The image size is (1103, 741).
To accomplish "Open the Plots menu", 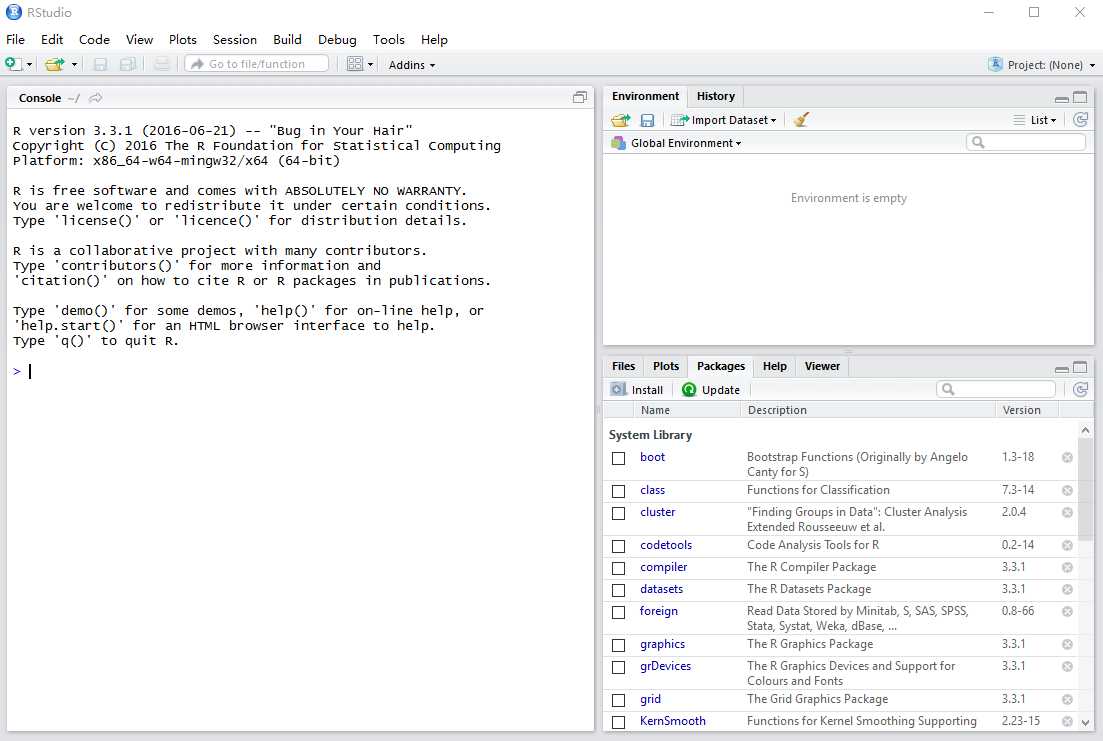I will point(183,39).
